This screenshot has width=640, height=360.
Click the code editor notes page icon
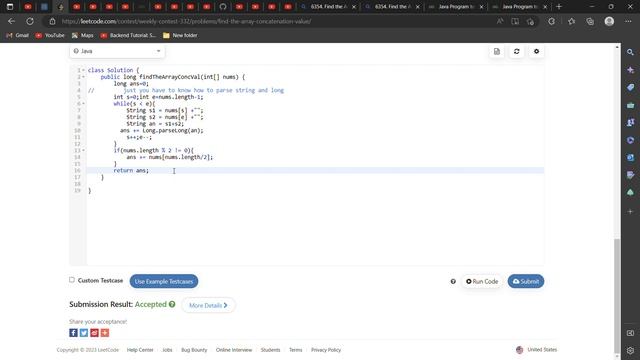click(x=497, y=51)
